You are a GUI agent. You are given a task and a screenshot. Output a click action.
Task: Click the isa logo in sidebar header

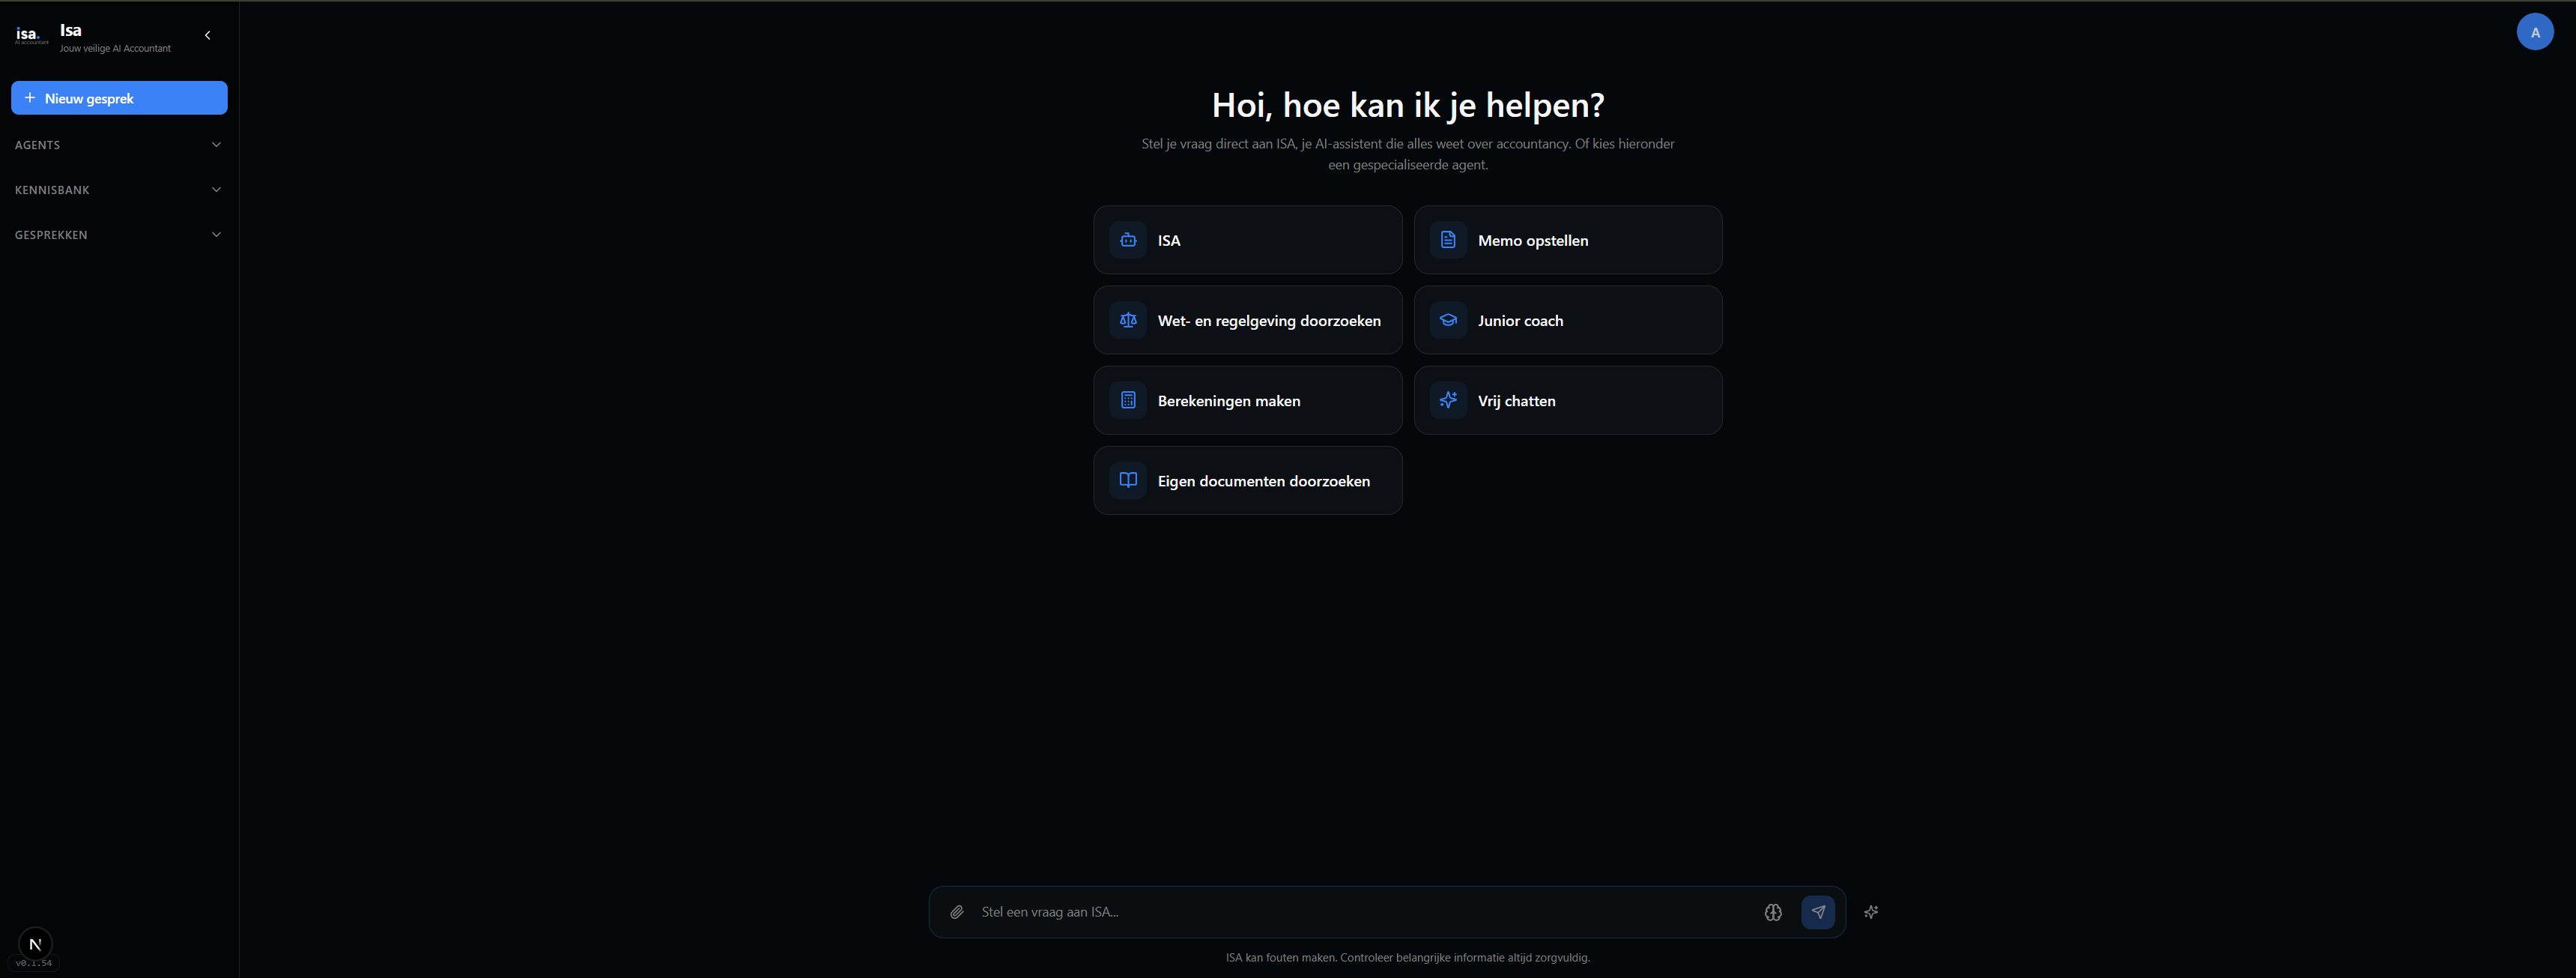point(31,35)
